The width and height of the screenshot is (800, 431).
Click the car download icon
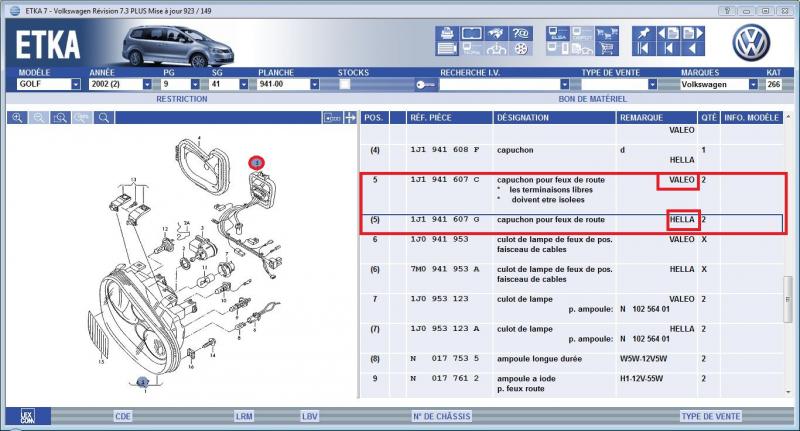pos(495,48)
